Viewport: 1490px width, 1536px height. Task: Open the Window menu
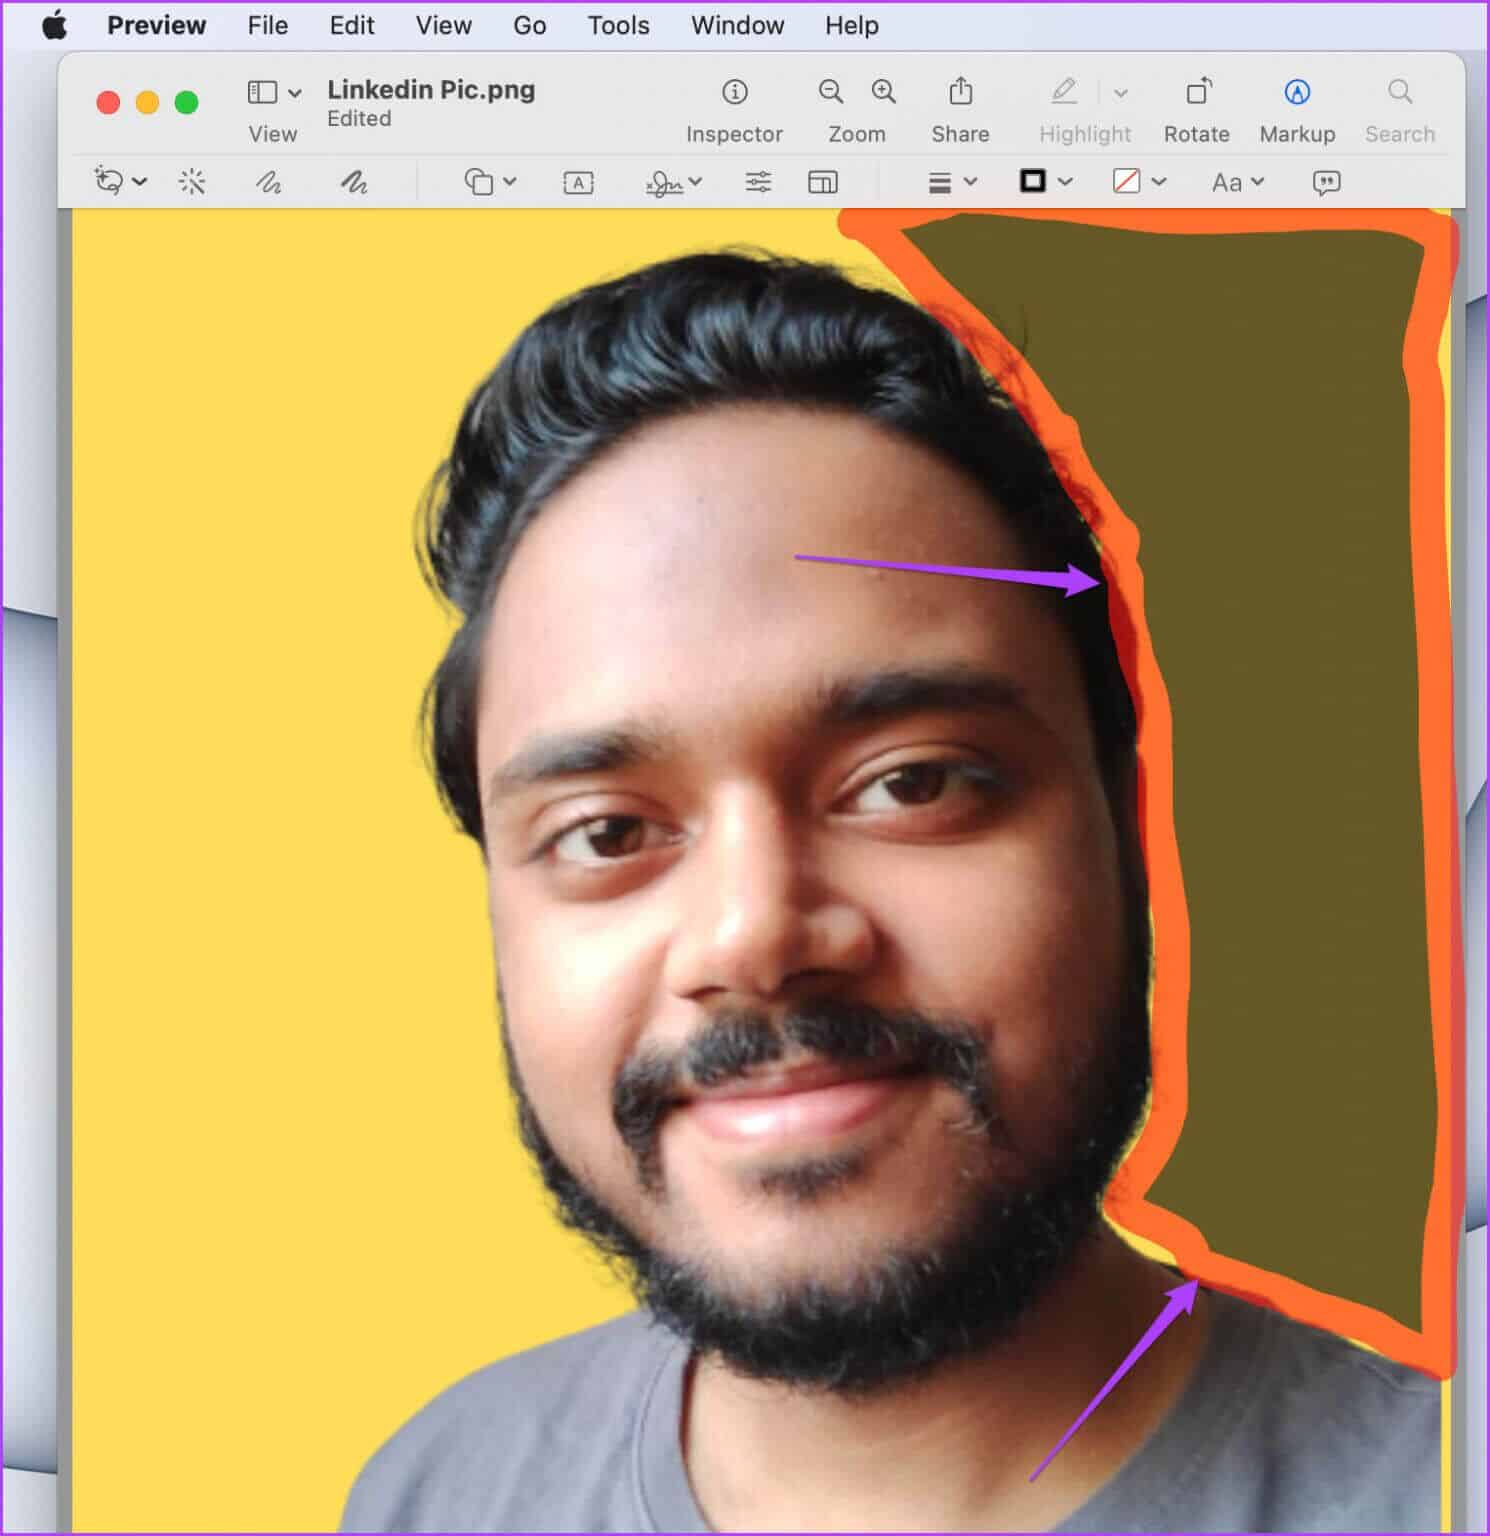coord(738,25)
